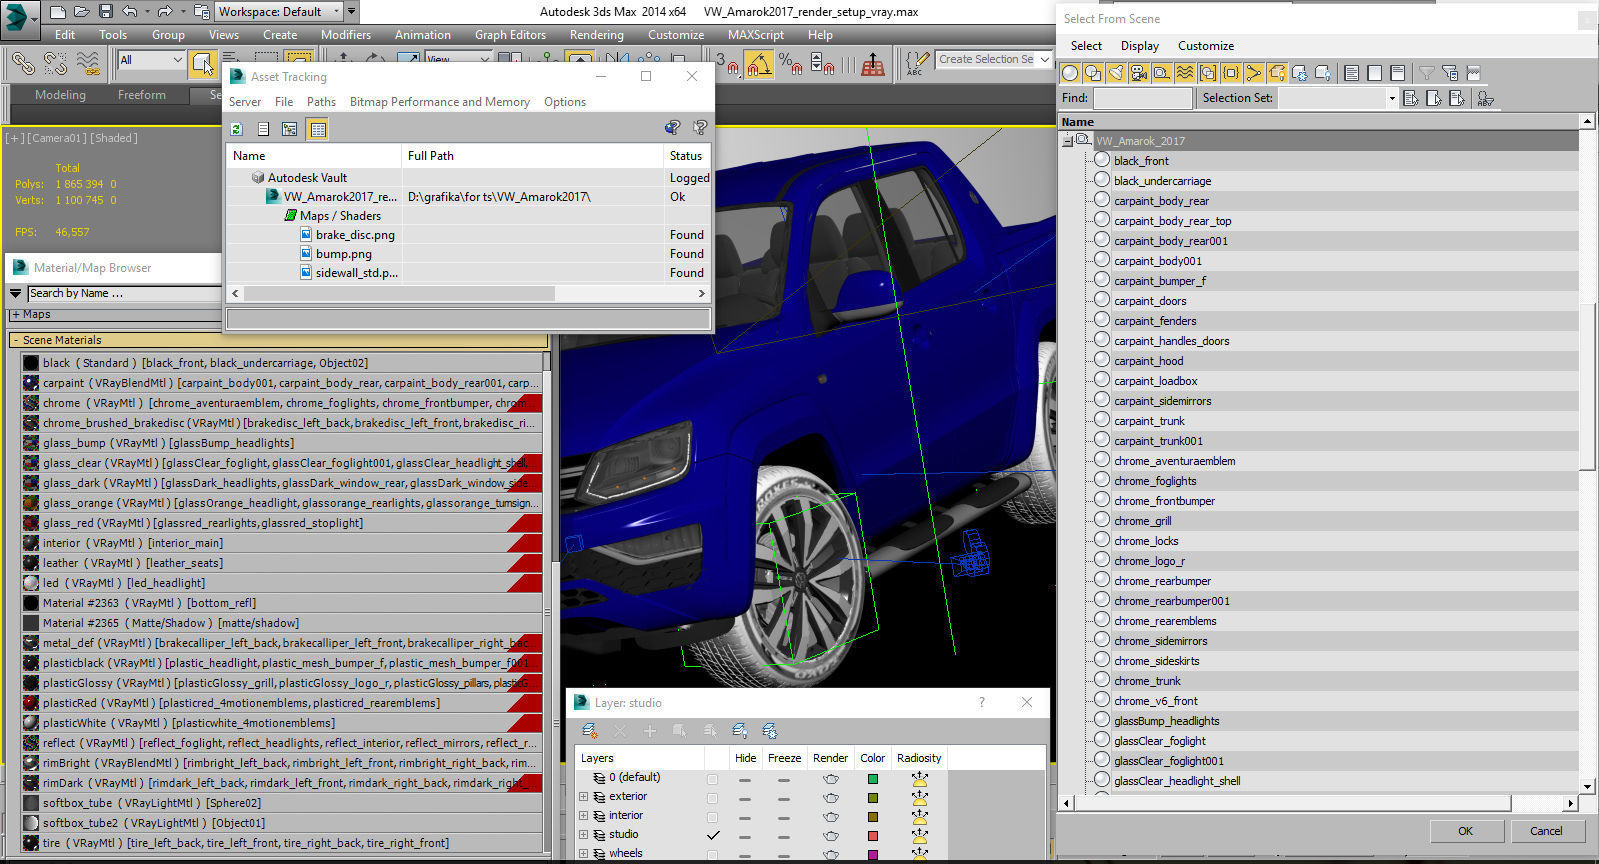Click the Status column header in Asset Tracking
The image size is (1599, 864).
point(686,156)
